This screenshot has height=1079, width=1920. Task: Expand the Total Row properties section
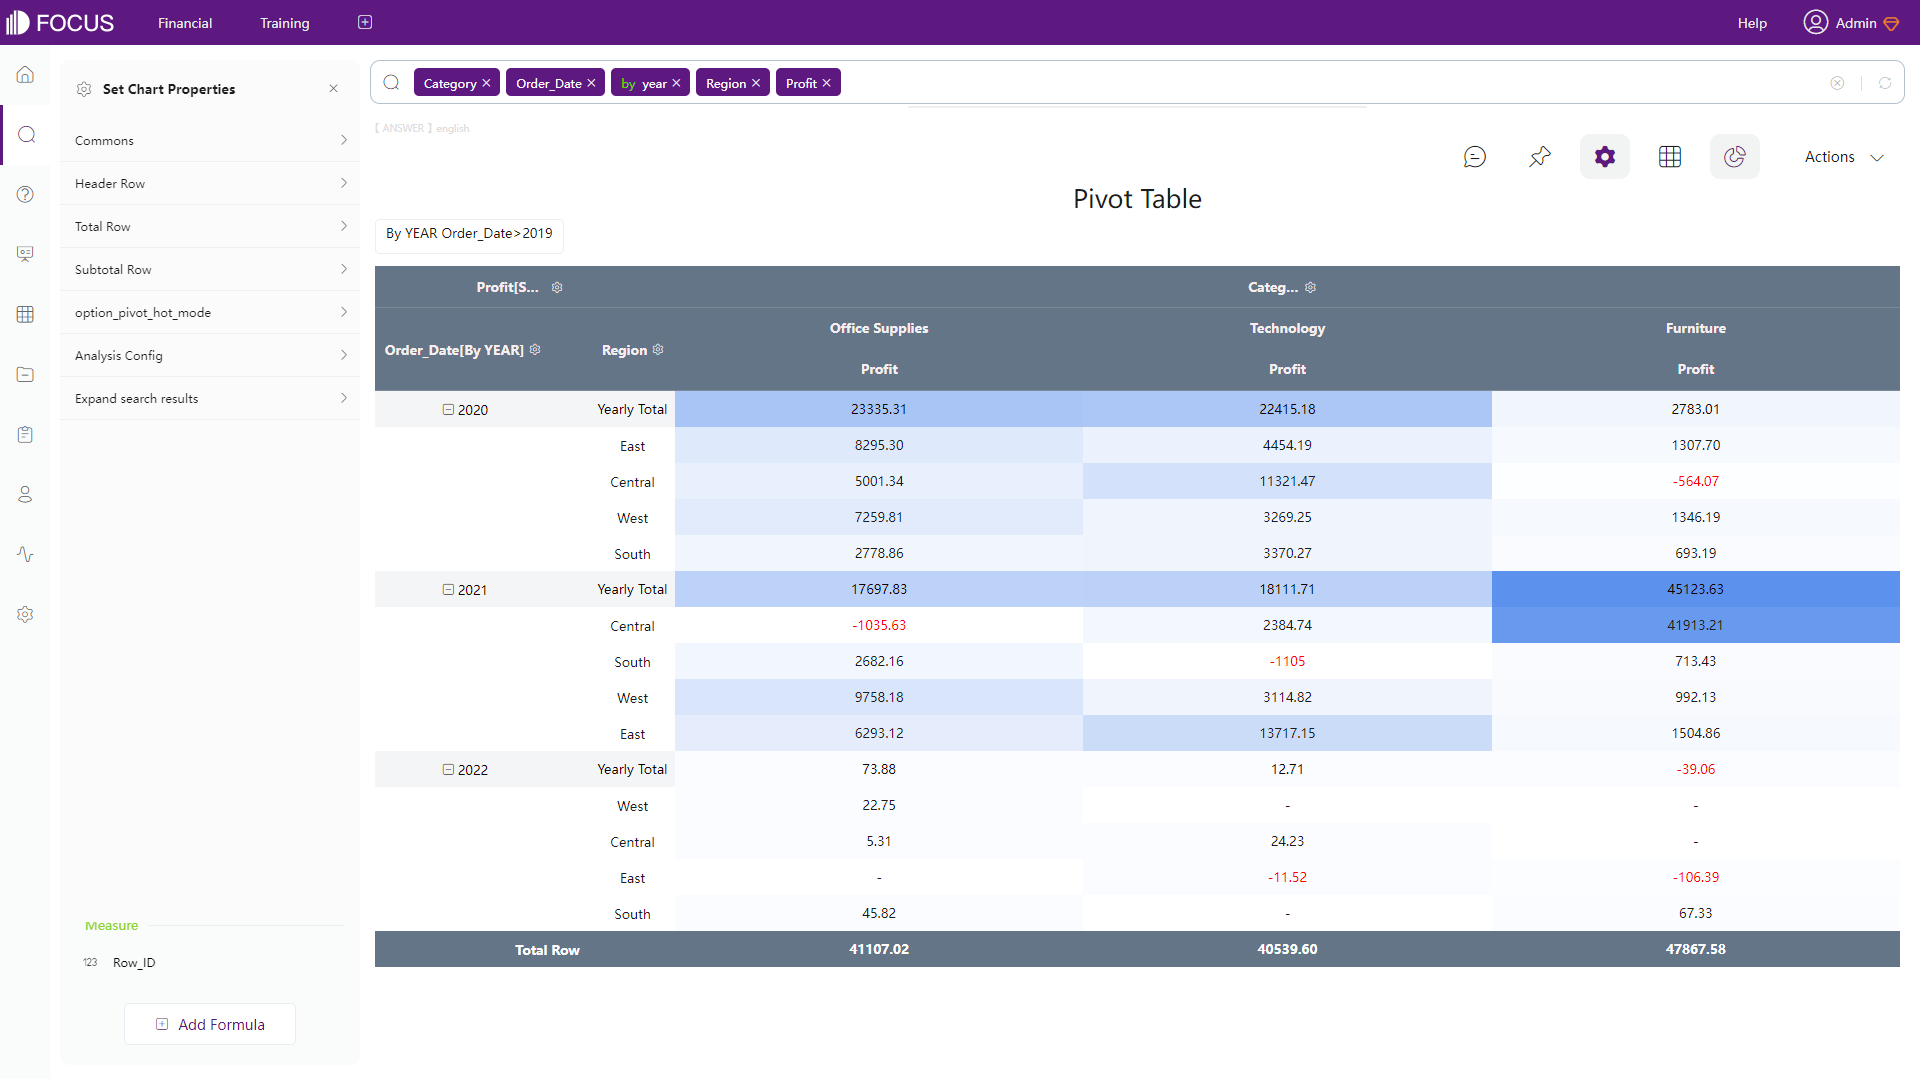[x=210, y=226]
